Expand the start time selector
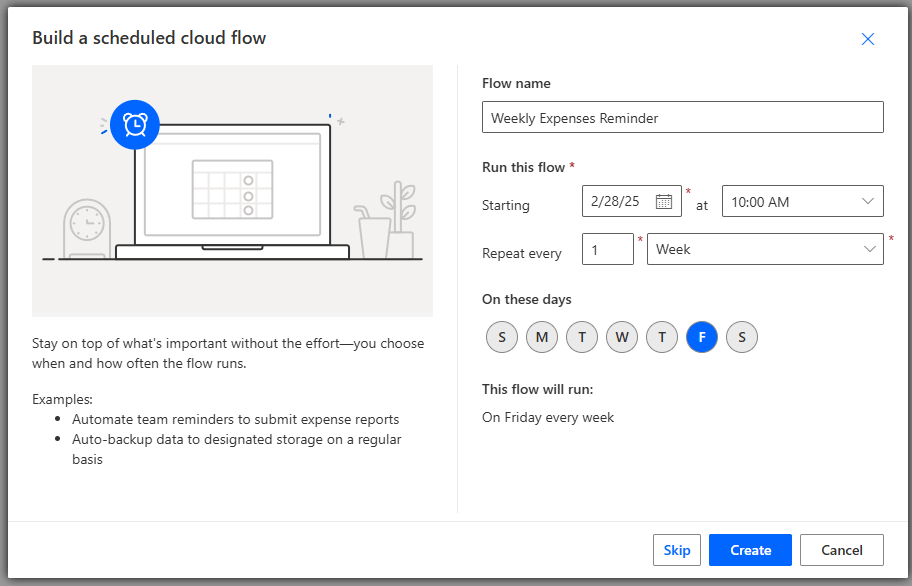Image resolution: width=912 pixels, height=586 pixels. (803, 200)
